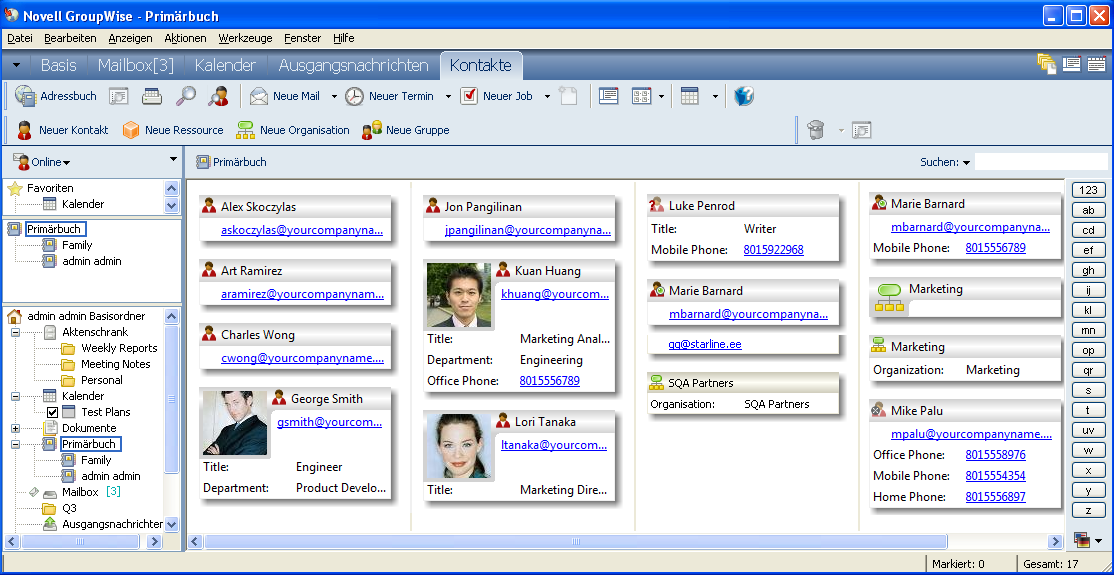Click the printer icon in toolbar
The width and height of the screenshot is (1114, 575).
[x=152, y=96]
